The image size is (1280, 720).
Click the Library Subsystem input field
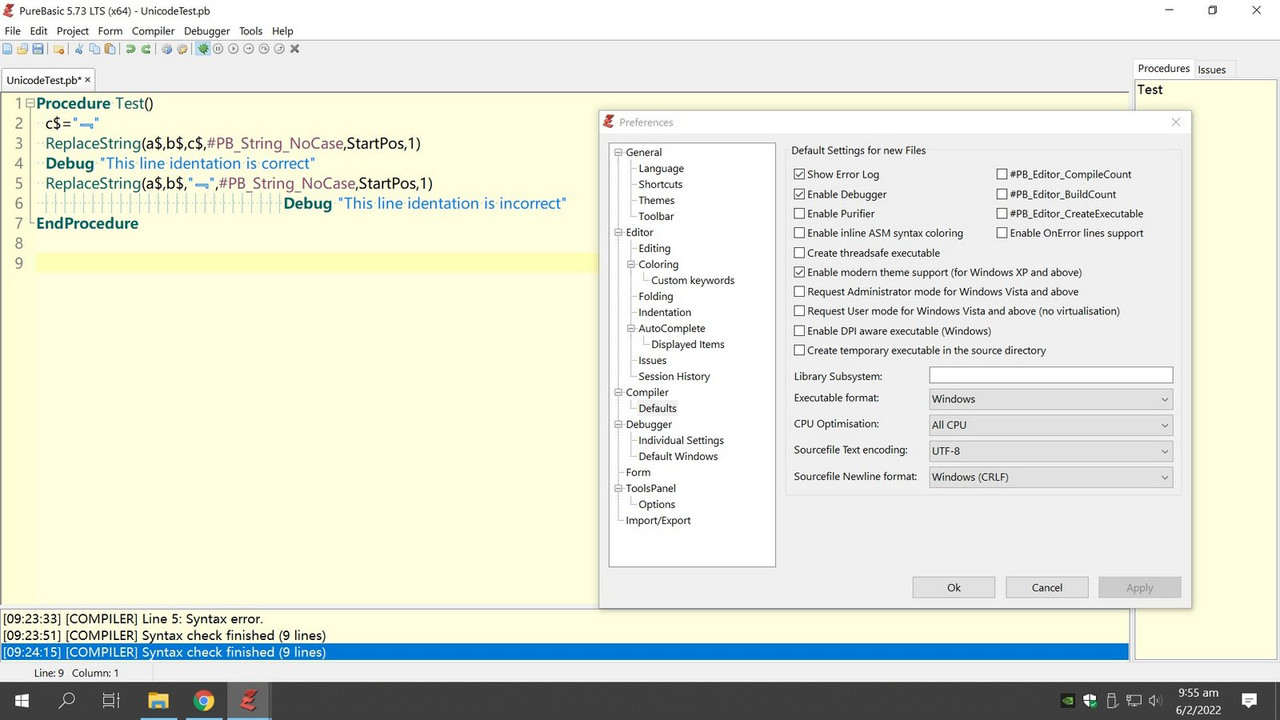1050,375
